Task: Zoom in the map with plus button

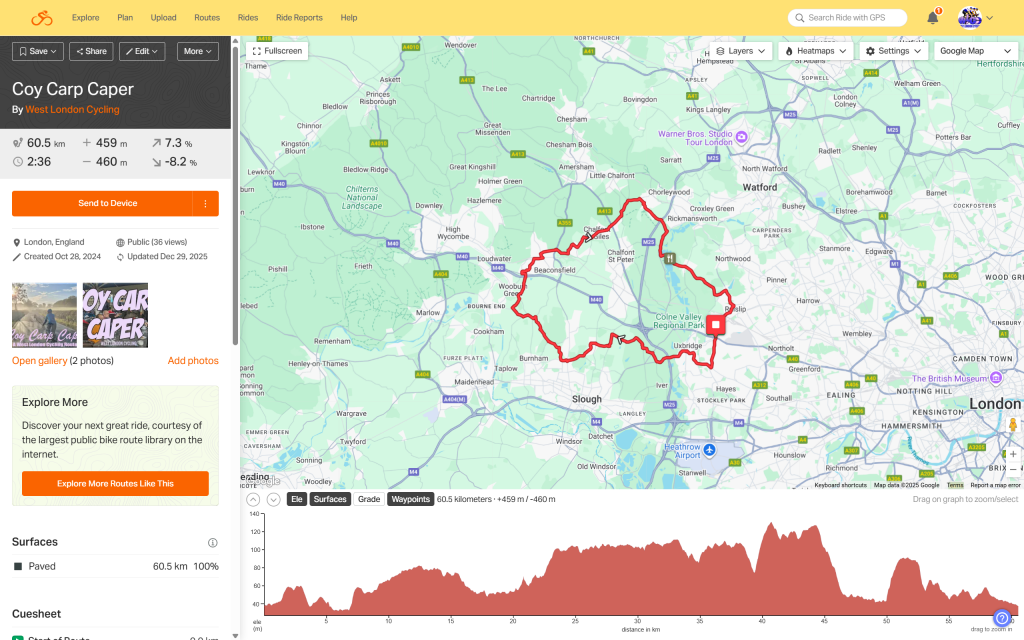Action: (x=1012, y=453)
